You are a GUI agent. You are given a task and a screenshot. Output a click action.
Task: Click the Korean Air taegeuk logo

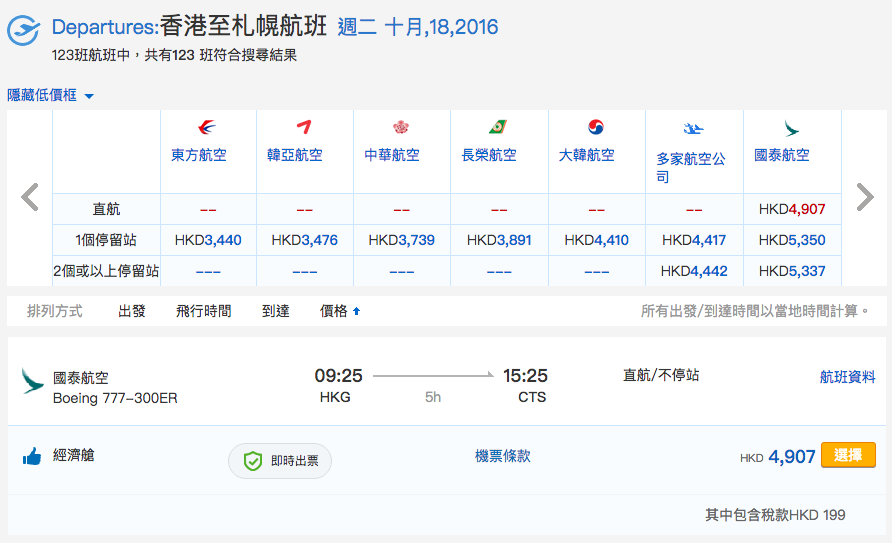[x=596, y=127]
